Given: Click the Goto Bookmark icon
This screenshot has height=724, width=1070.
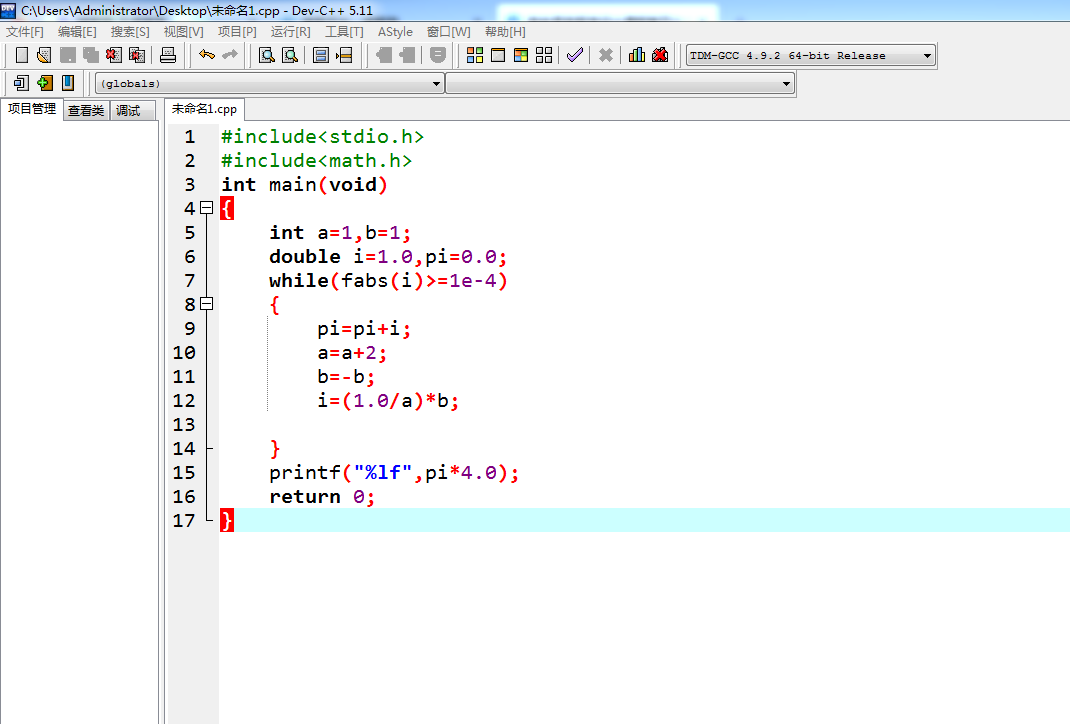Looking at the screenshot, I should [68, 83].
